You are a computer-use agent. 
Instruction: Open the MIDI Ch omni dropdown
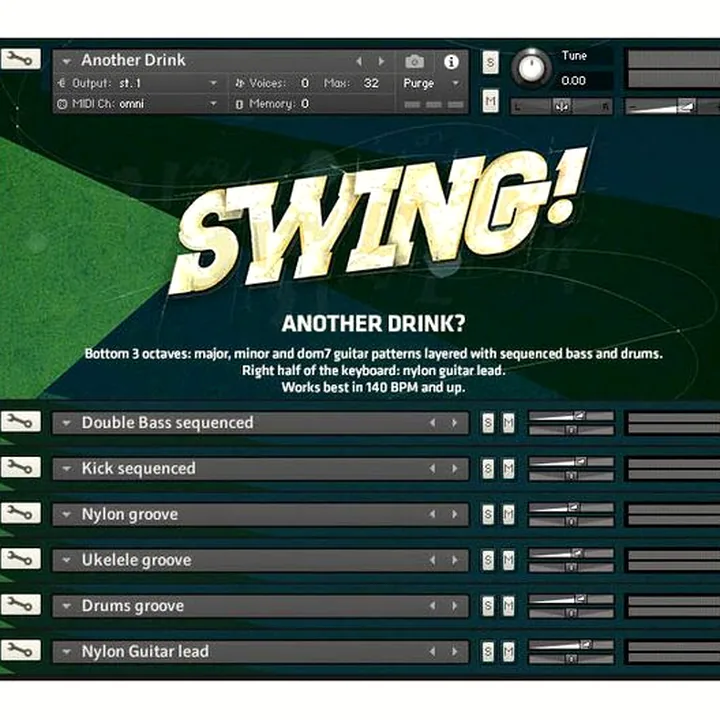[x=213, y=104]
